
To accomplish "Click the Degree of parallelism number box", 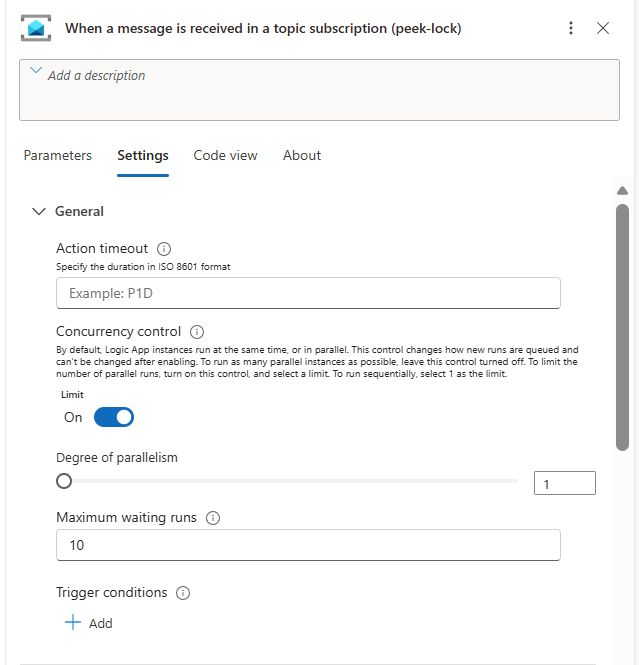I will point(565,483).
